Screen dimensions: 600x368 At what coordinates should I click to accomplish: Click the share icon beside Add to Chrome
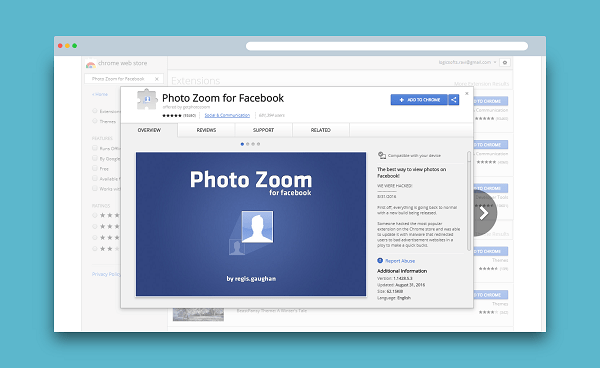[x=453, y=100]
